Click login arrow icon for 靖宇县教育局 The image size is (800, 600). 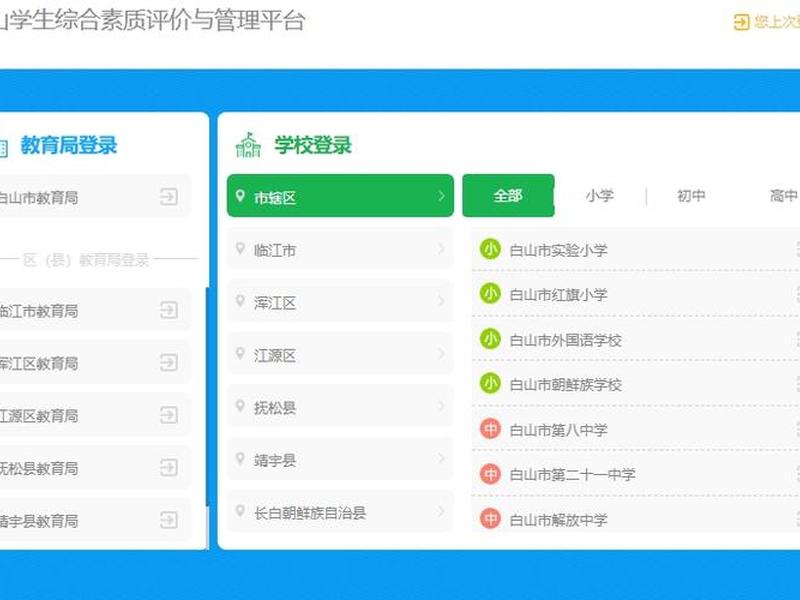[169, 520]
